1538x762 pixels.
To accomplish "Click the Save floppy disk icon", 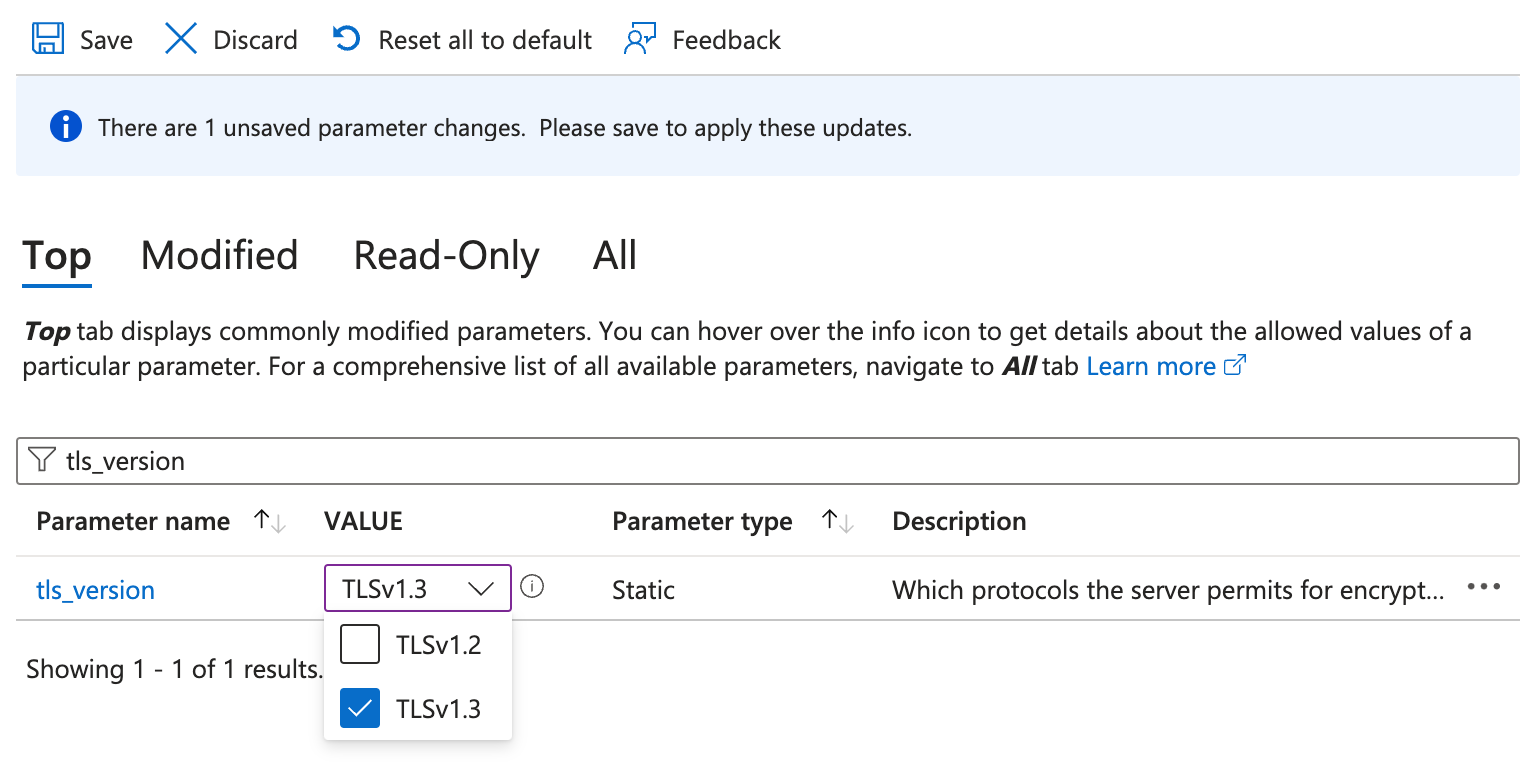I will click(x=47, y=40).
